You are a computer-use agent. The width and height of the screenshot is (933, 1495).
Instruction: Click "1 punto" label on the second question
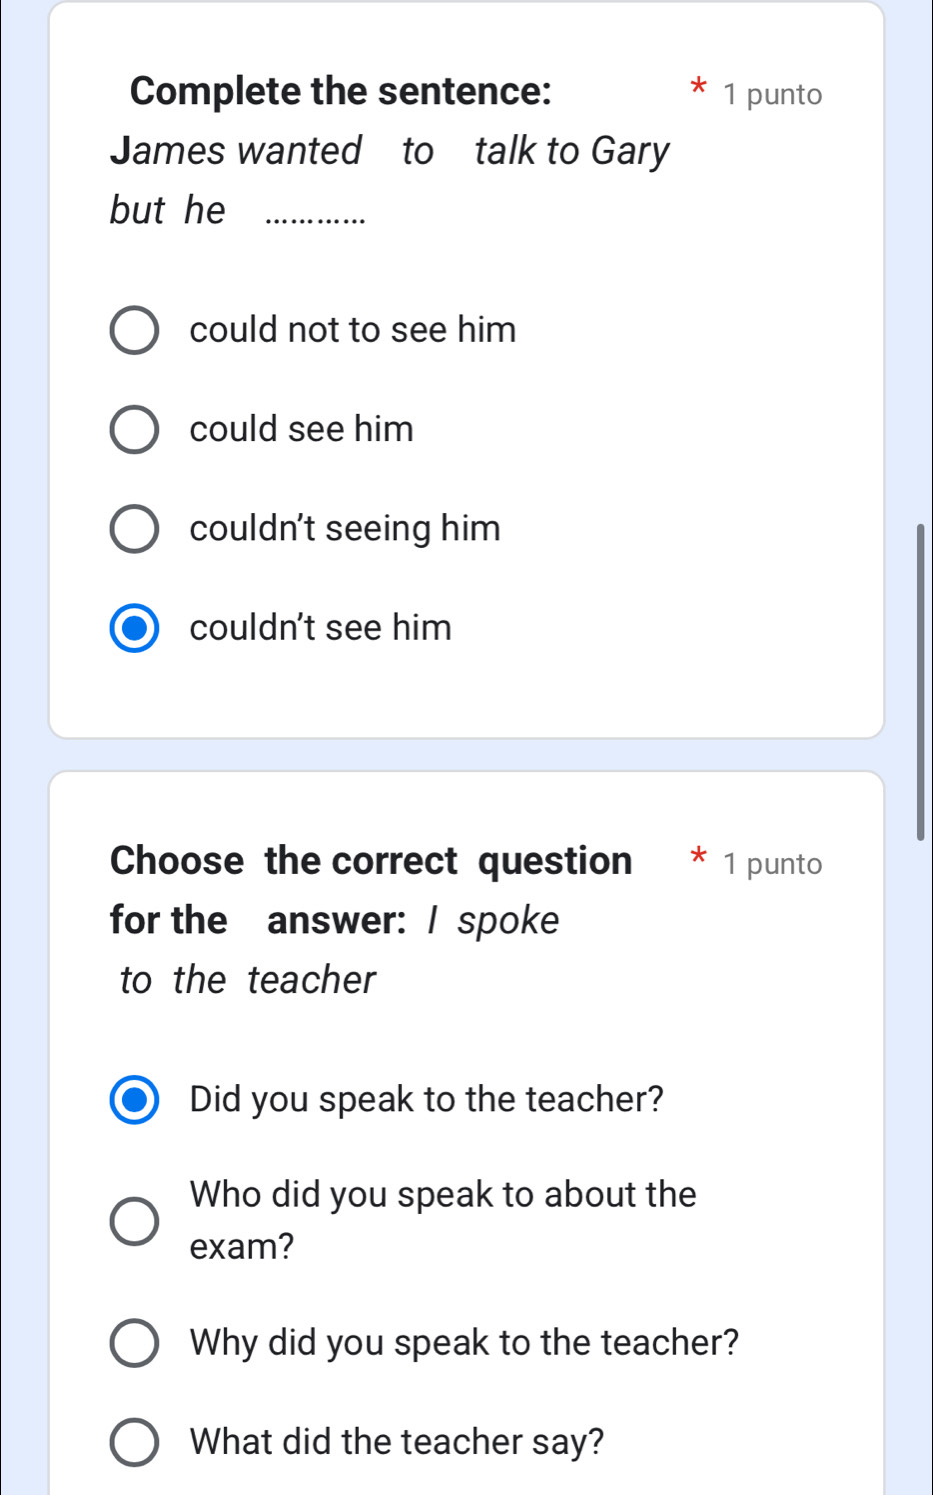click(x=773, y=864)
